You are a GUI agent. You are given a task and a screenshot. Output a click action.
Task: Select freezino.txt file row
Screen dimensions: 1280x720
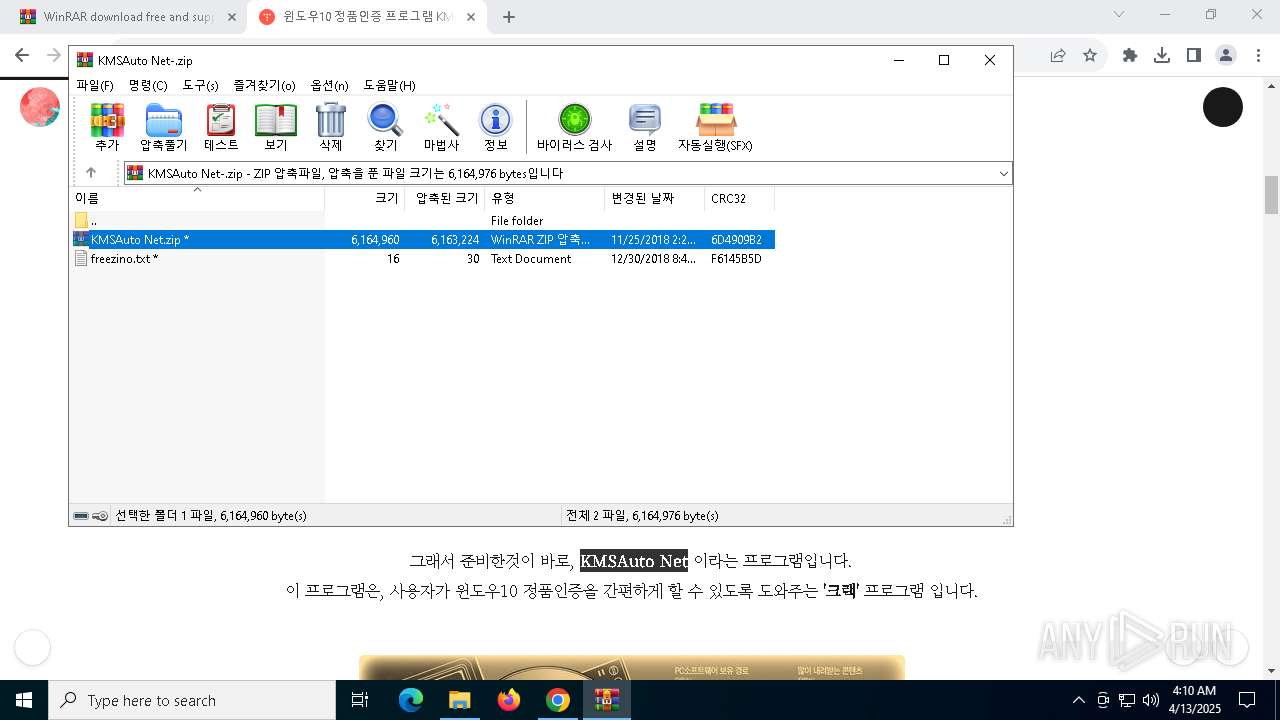pyautogui.click(x=422, y=259)
